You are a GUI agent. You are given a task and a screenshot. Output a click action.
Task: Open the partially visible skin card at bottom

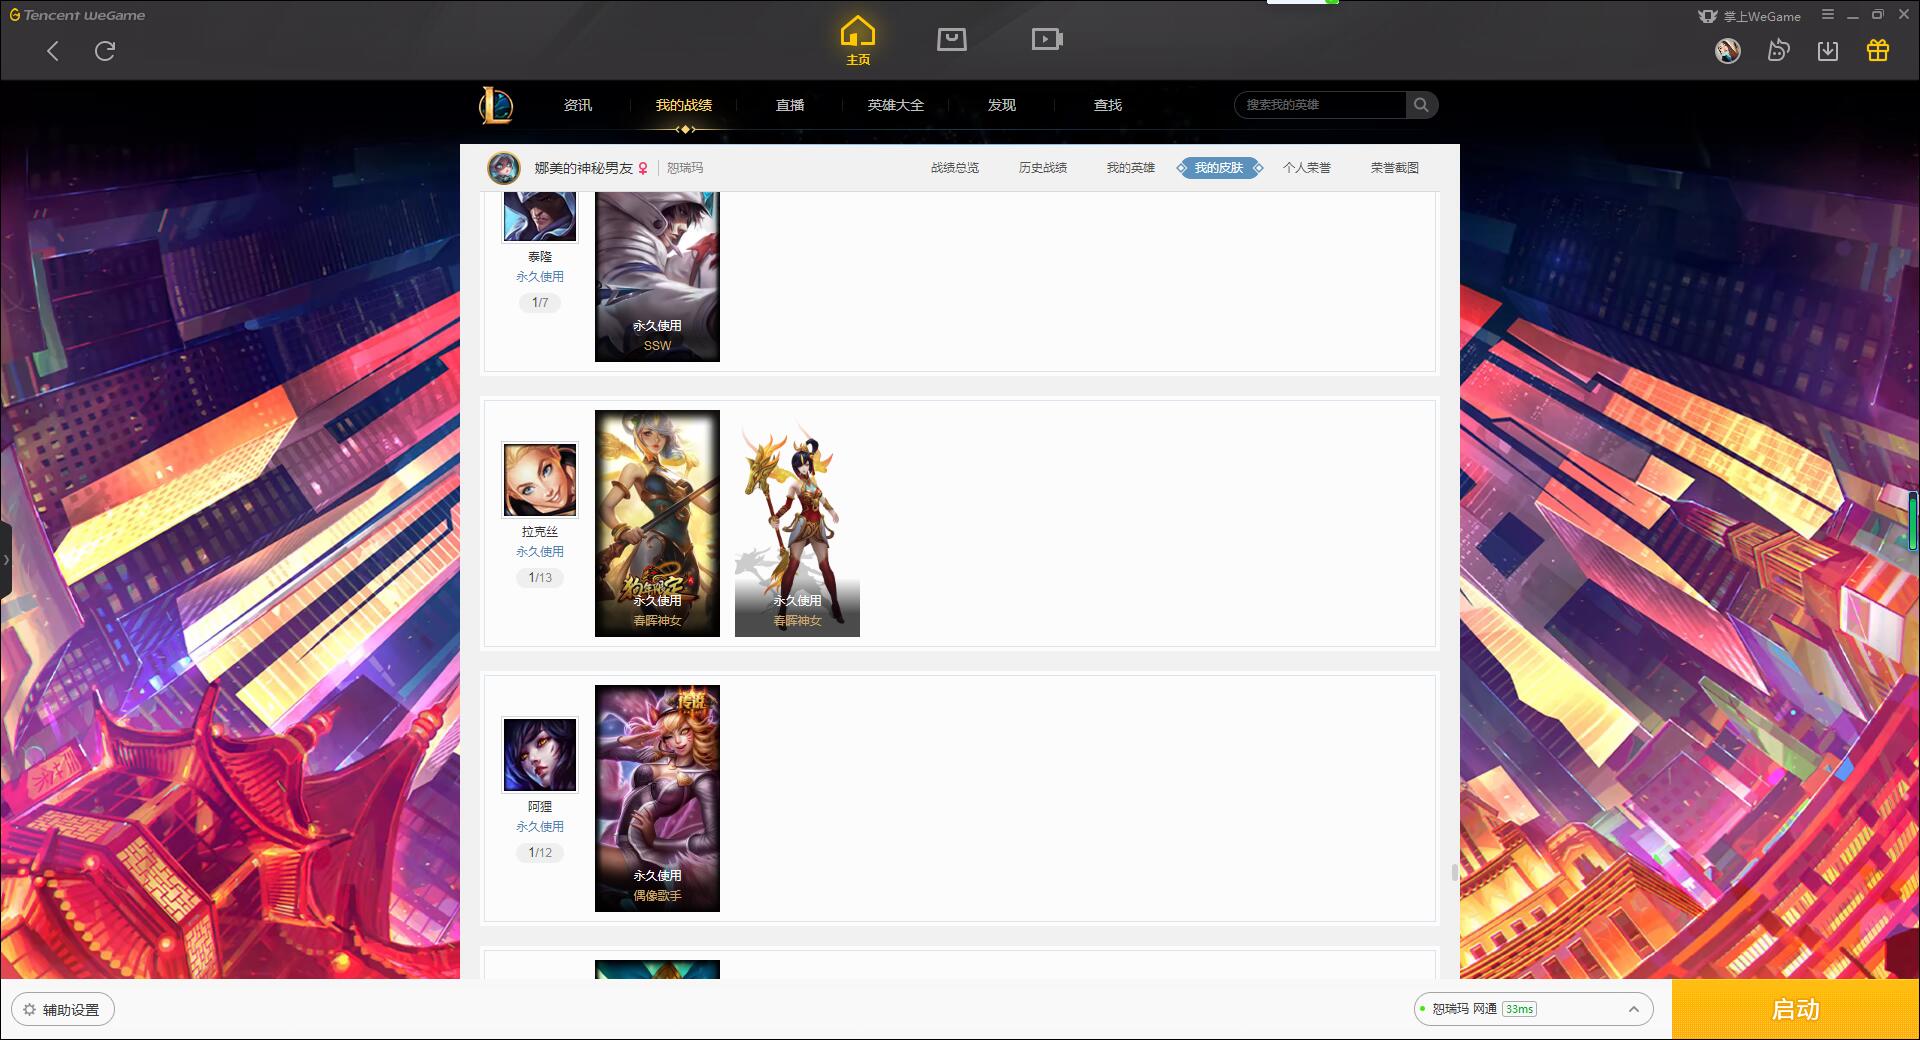click(x=657, y=969)
